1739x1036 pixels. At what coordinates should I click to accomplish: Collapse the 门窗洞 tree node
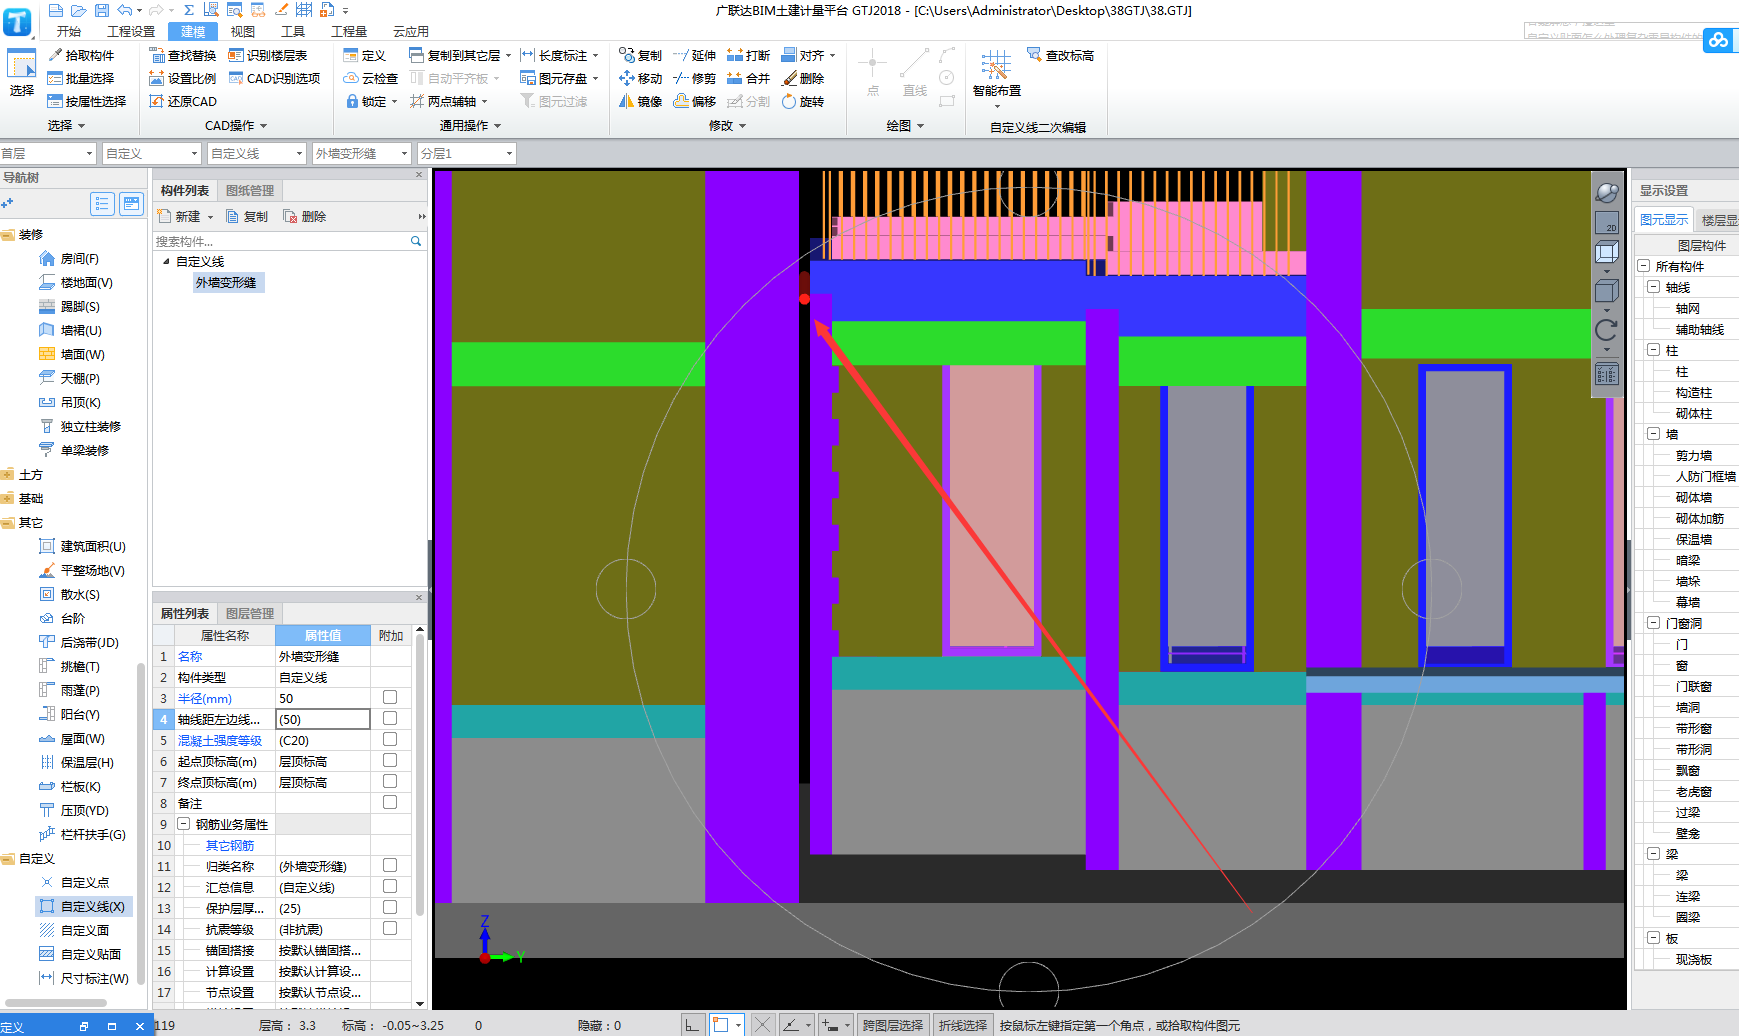click(1653, 623)
